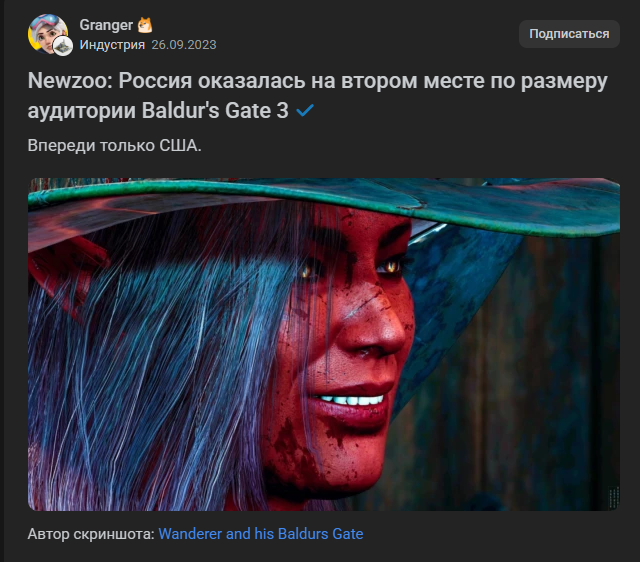
Task: Click the character's glowing yellow eye
Action: click(x=391, y=266)
